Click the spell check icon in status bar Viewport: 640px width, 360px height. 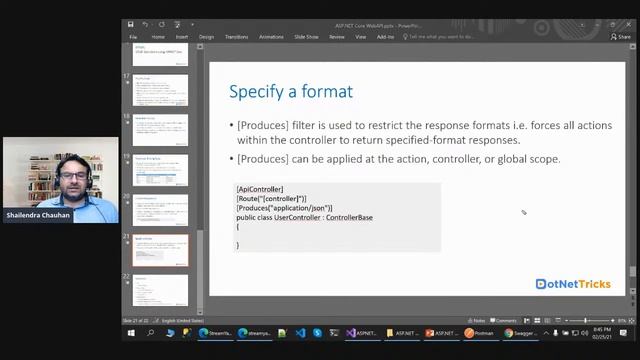click(156, 321)
